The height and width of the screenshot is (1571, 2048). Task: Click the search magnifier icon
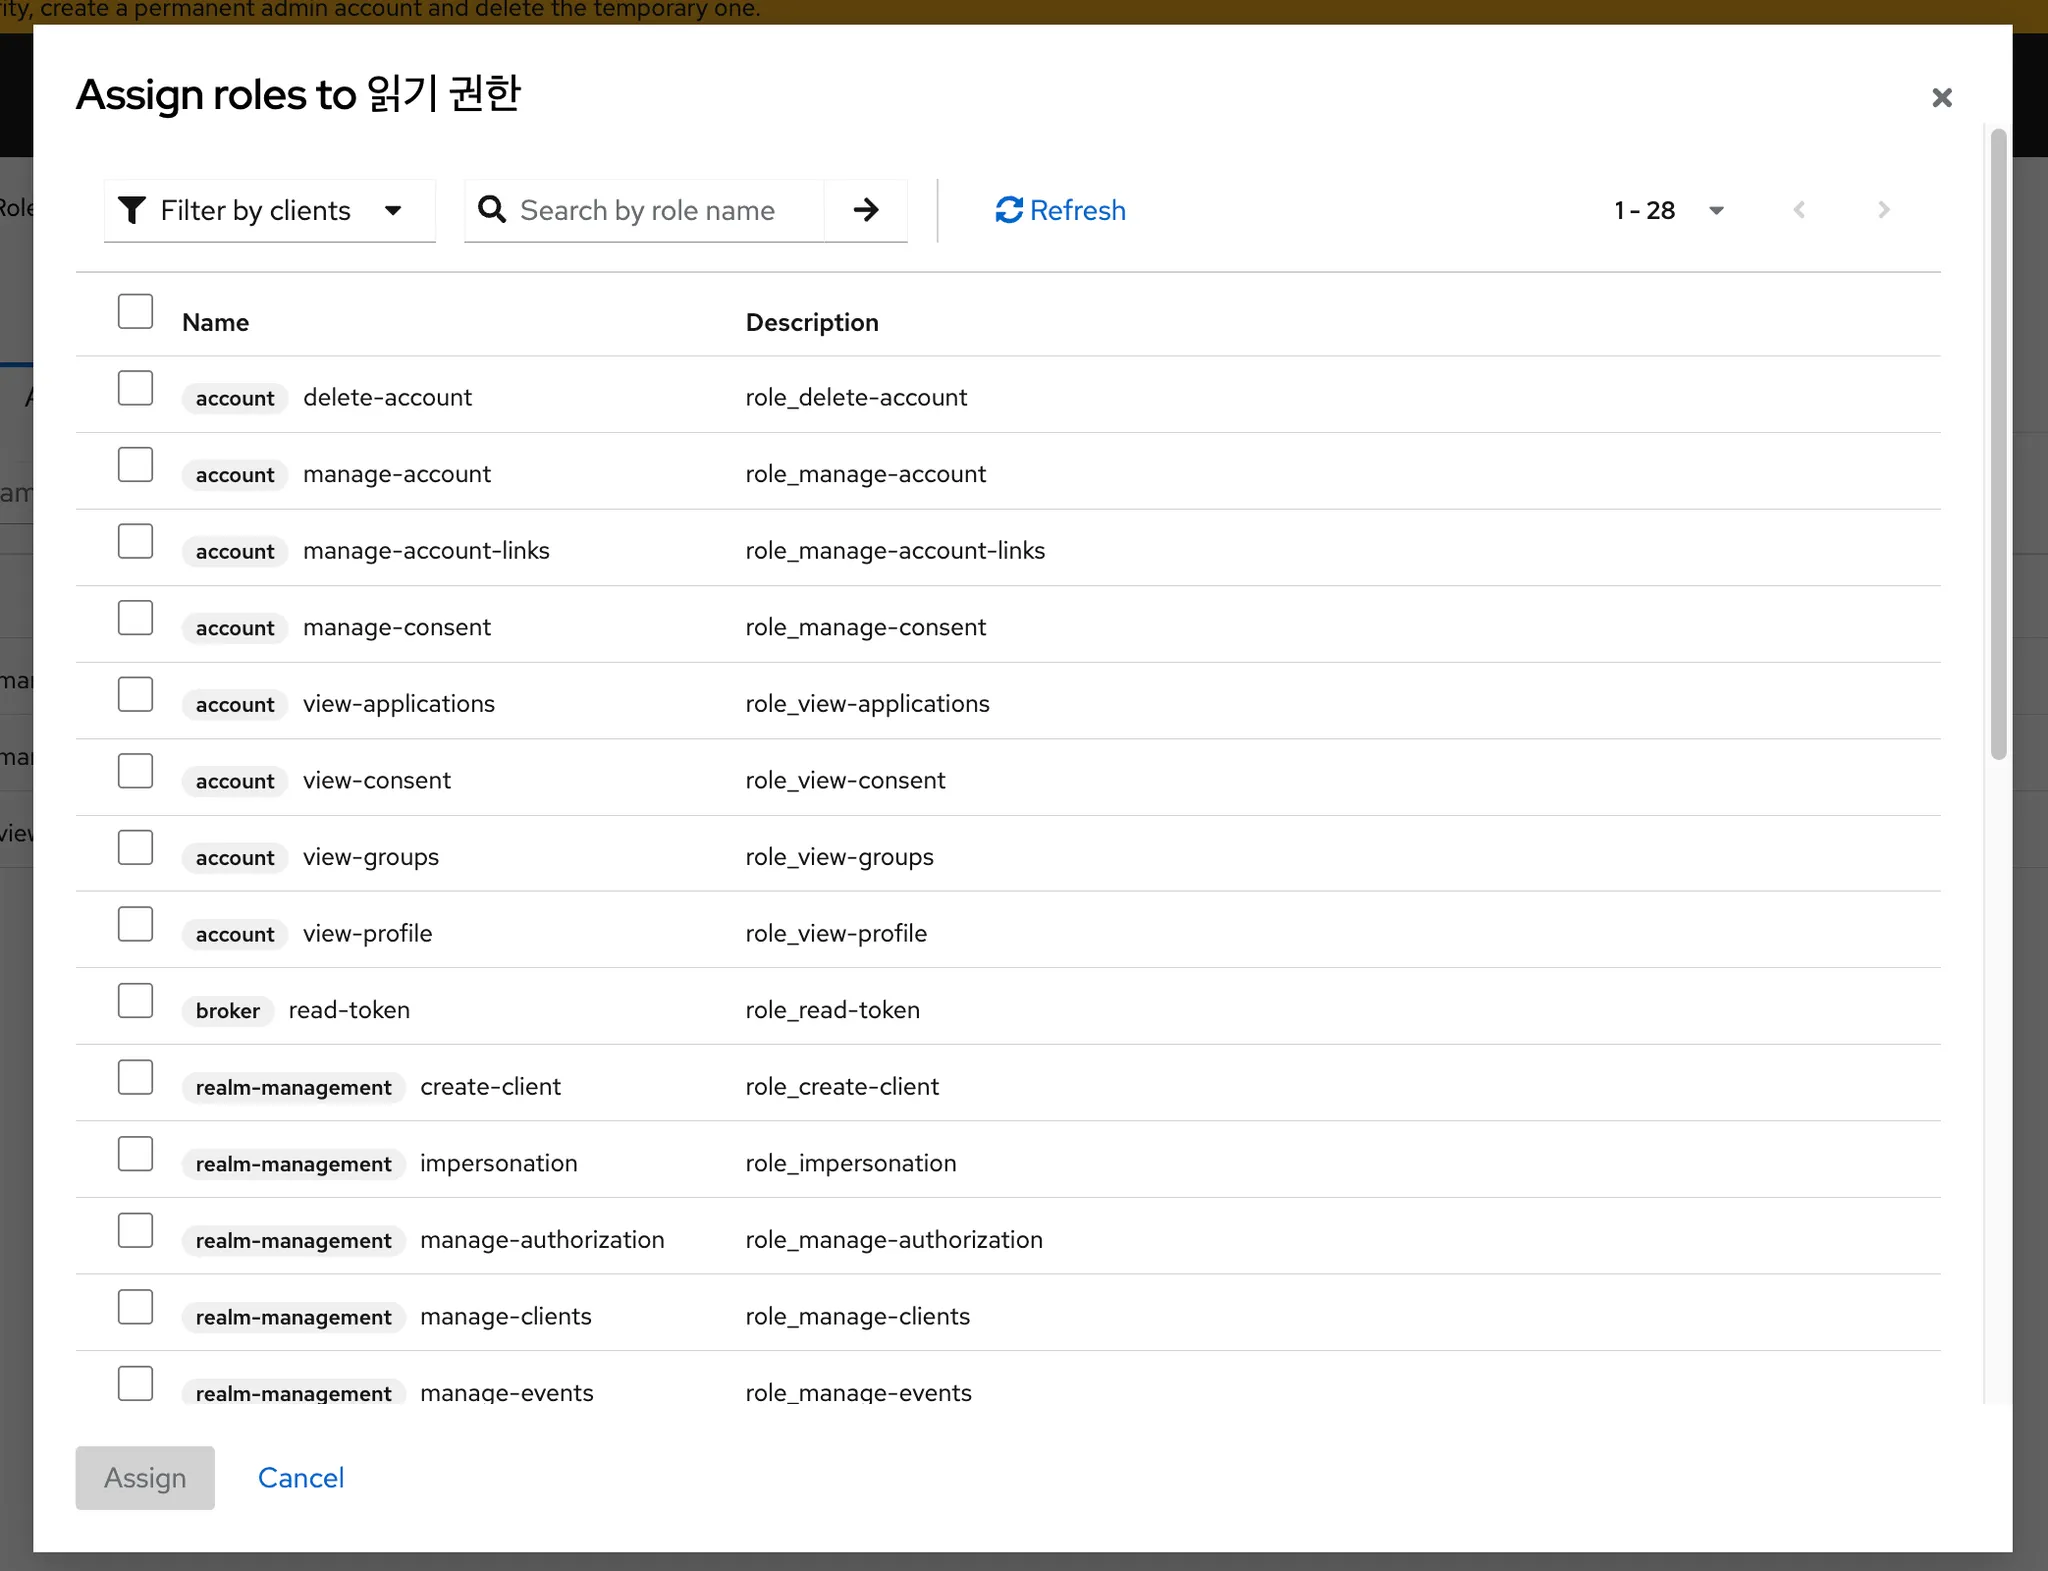(x=491, y=210)
